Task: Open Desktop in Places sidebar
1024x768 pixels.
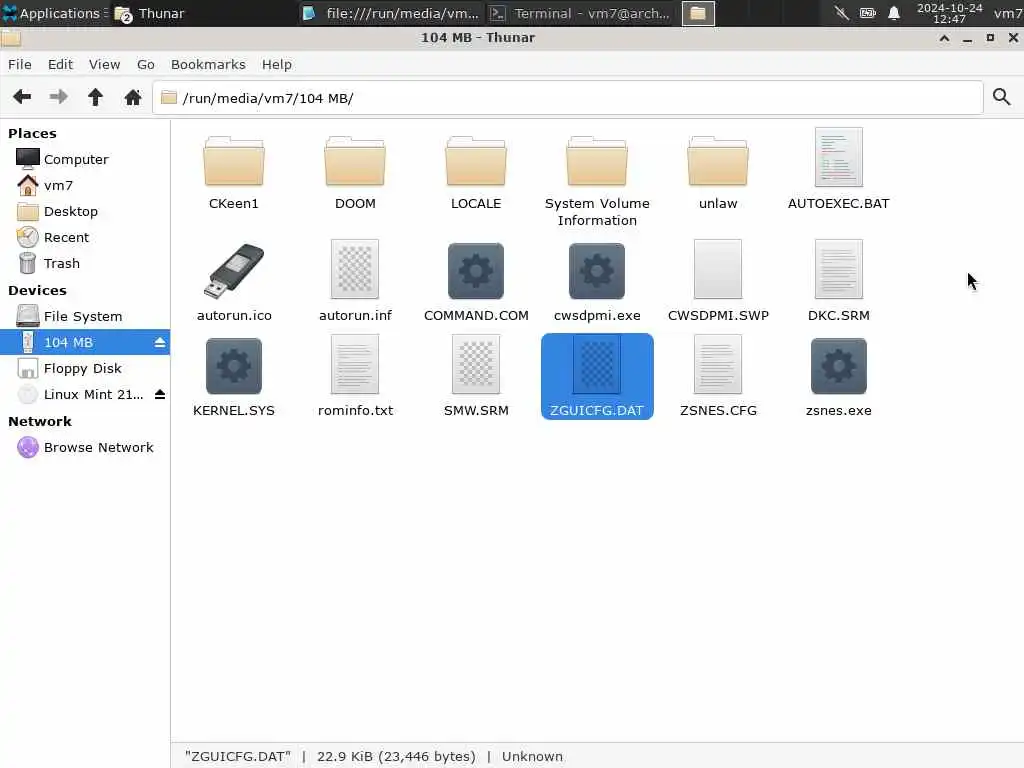Action: 85,212
